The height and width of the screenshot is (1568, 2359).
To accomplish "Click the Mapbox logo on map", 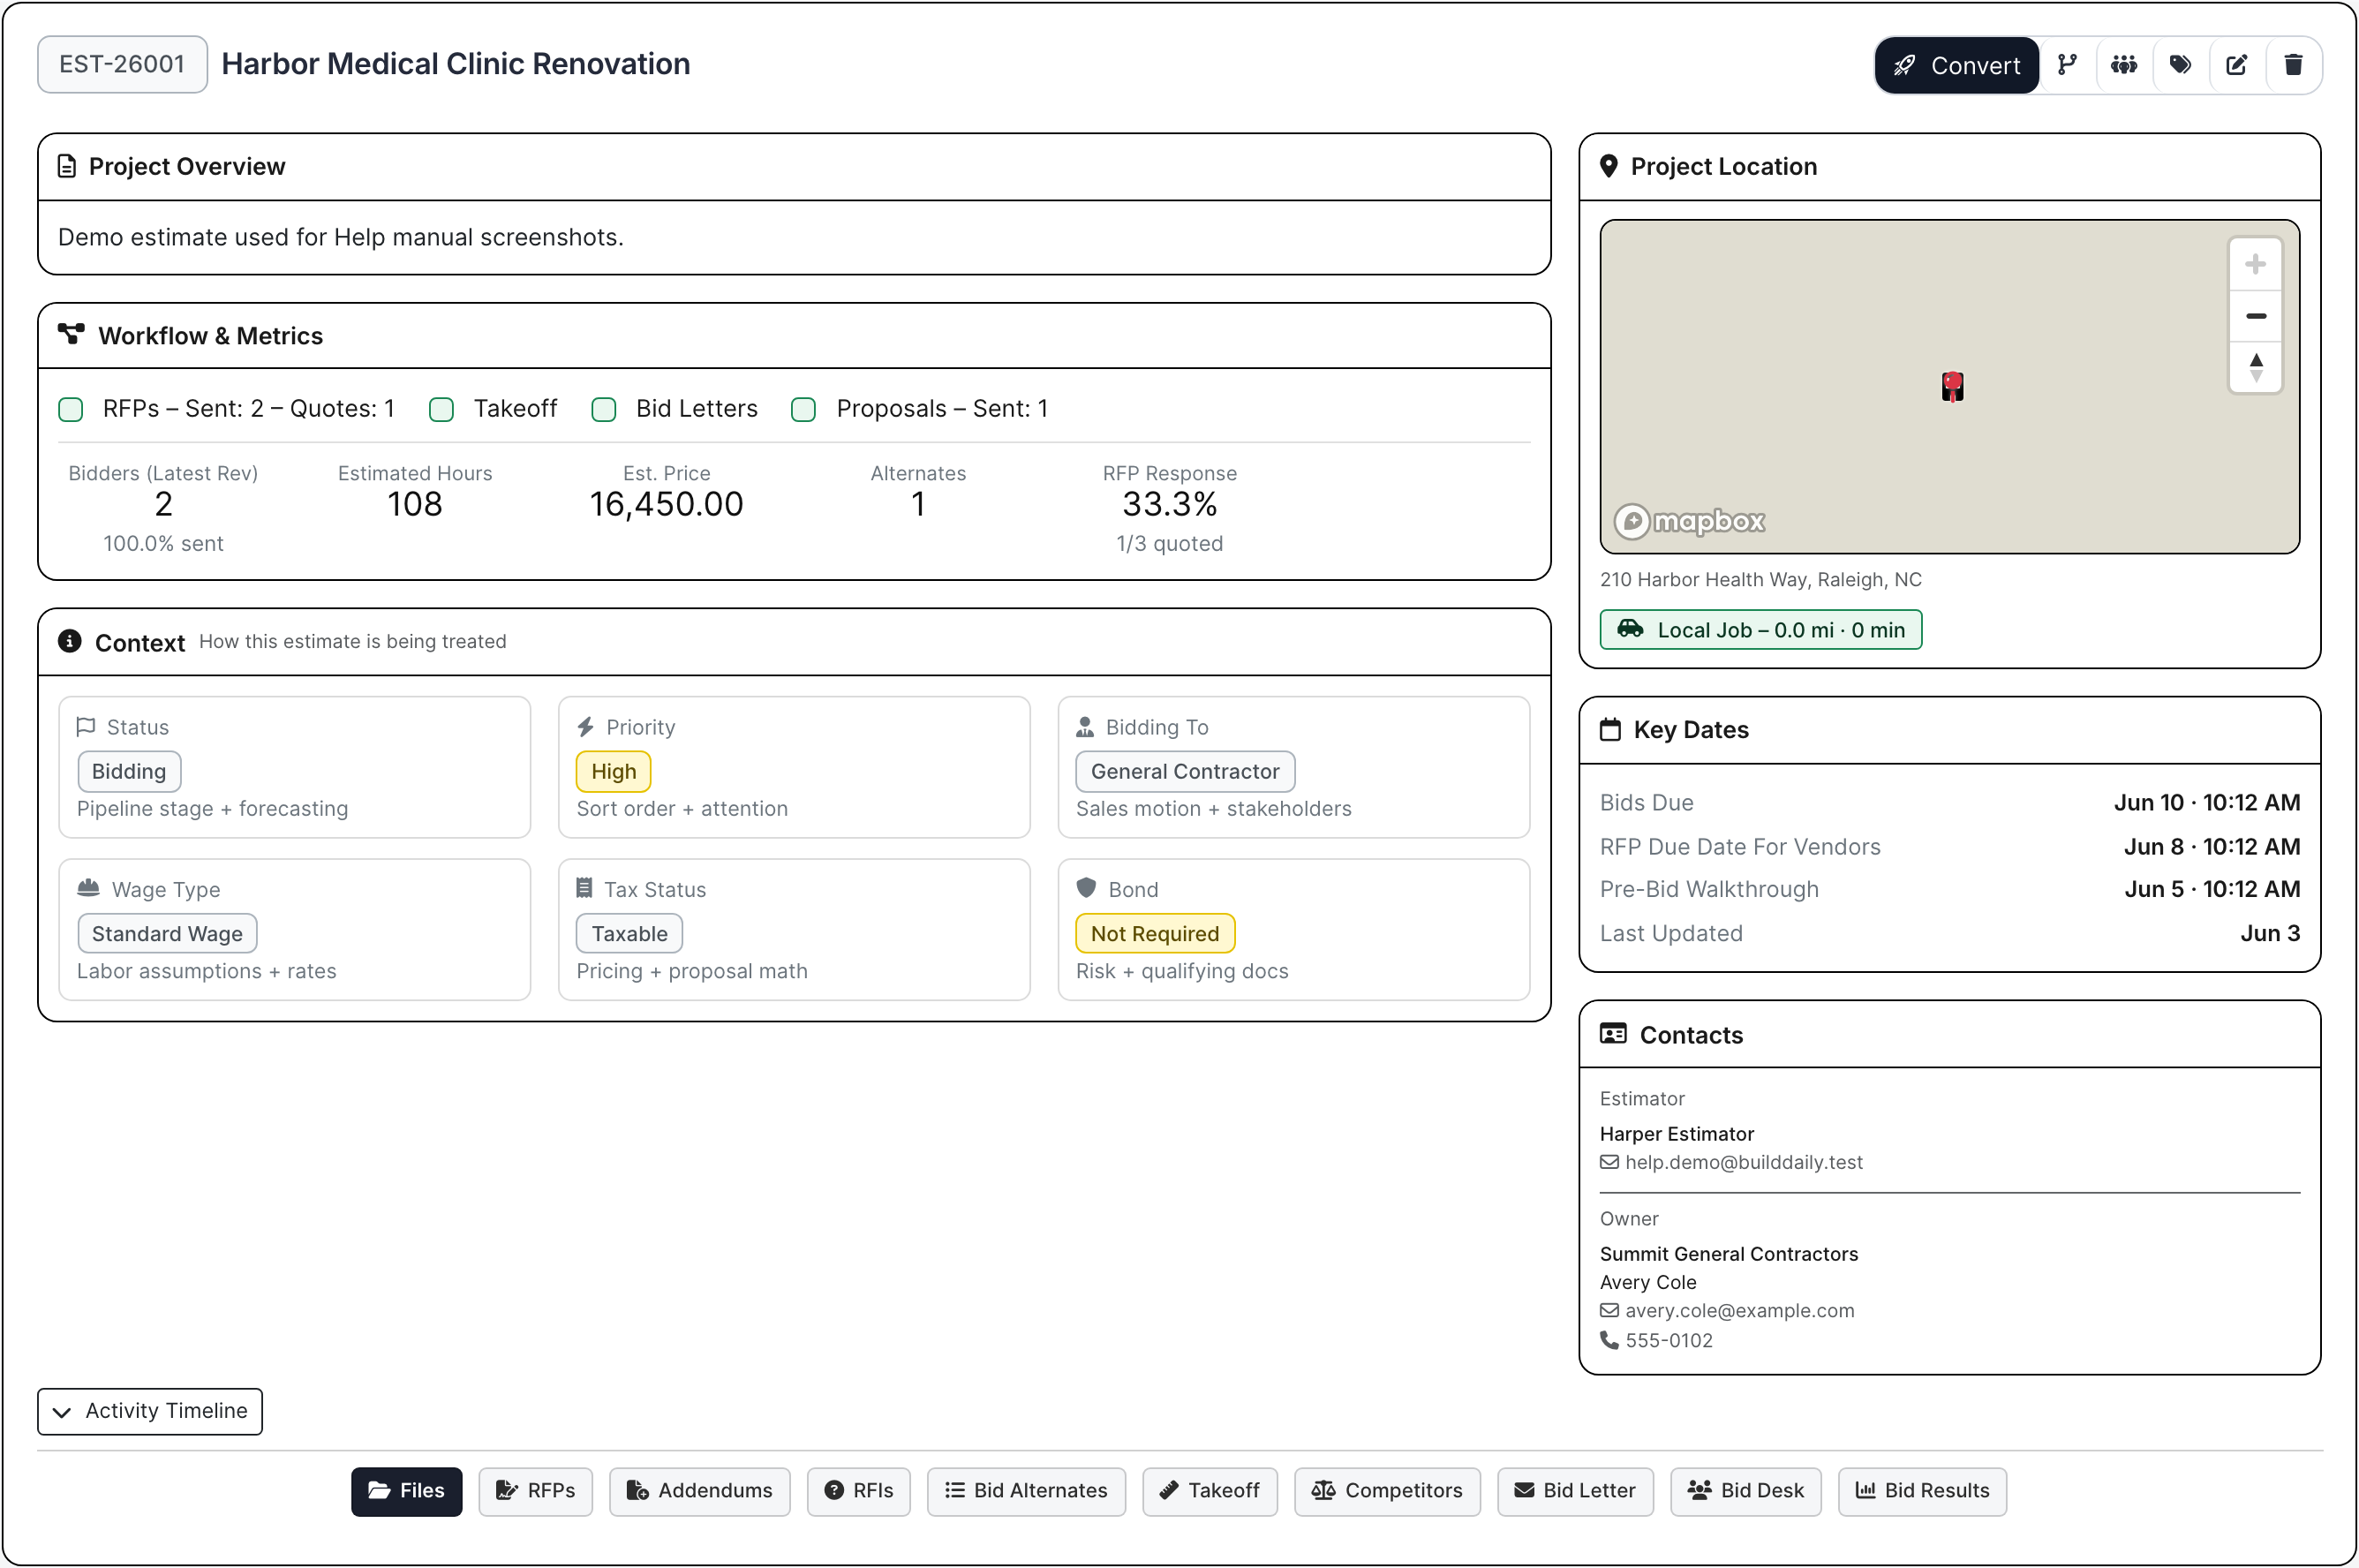I will [x=1689, y=521].
